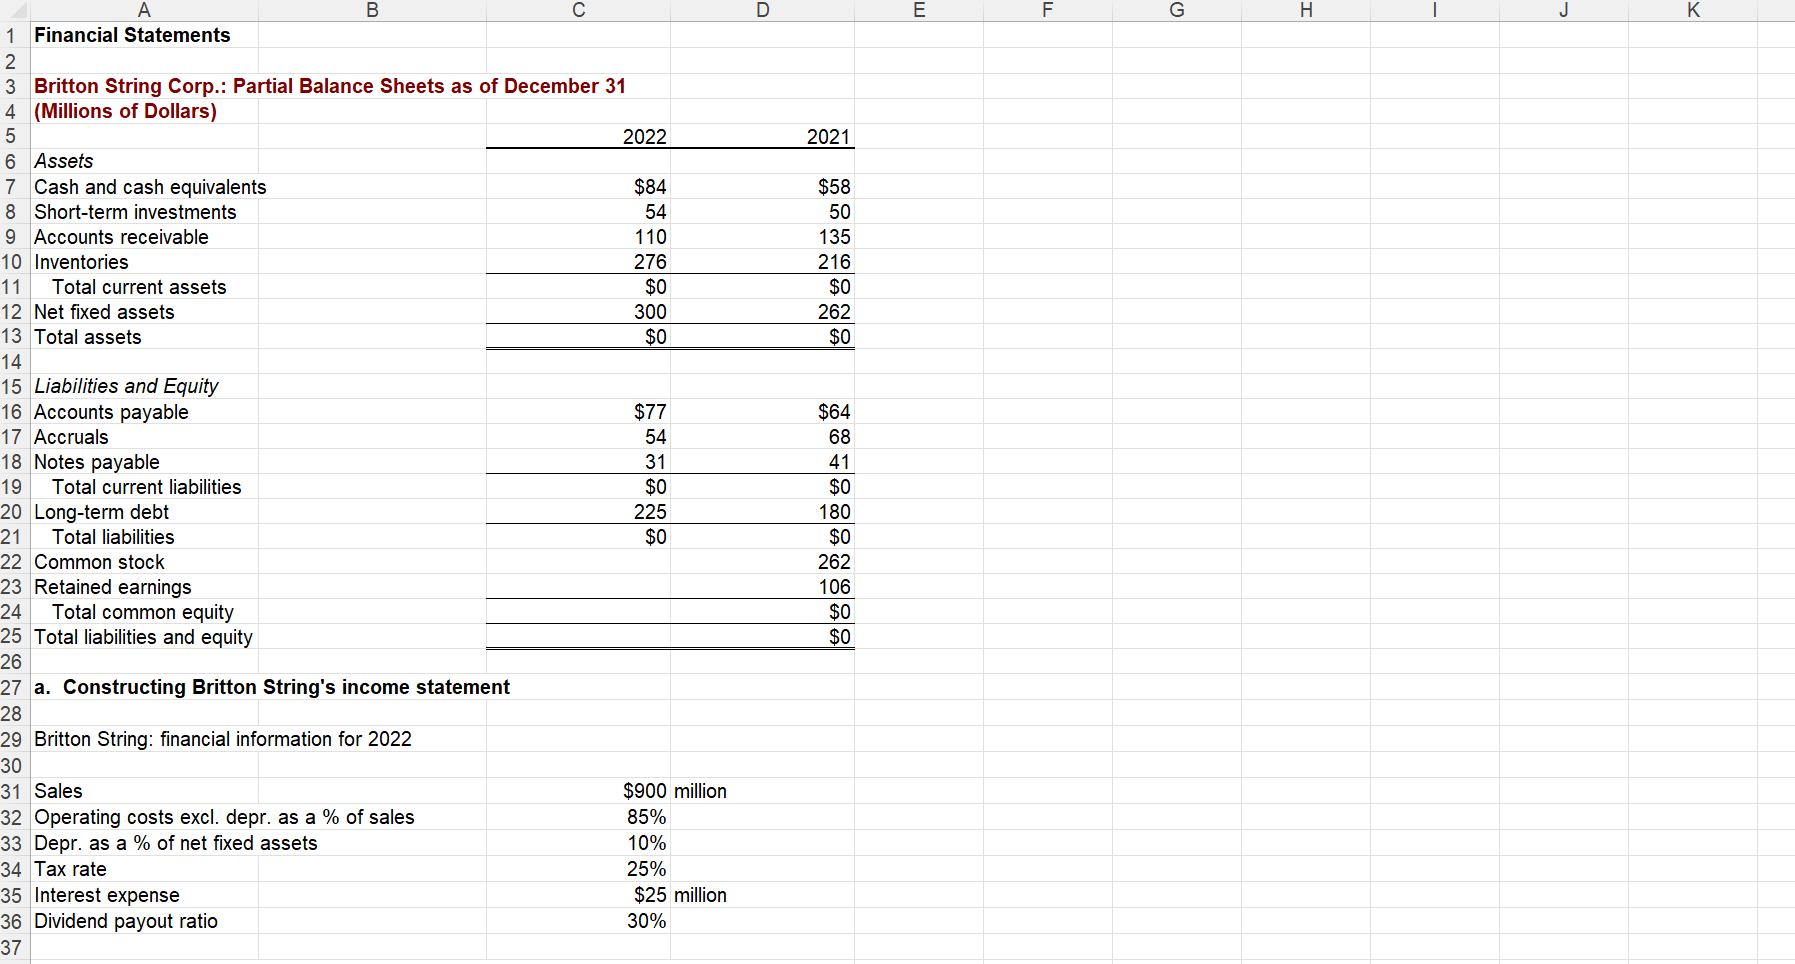Select the "Total liabilities and equity" label
The height and width of the screenshot is (964, 1795).
click(x=143, y=637)
